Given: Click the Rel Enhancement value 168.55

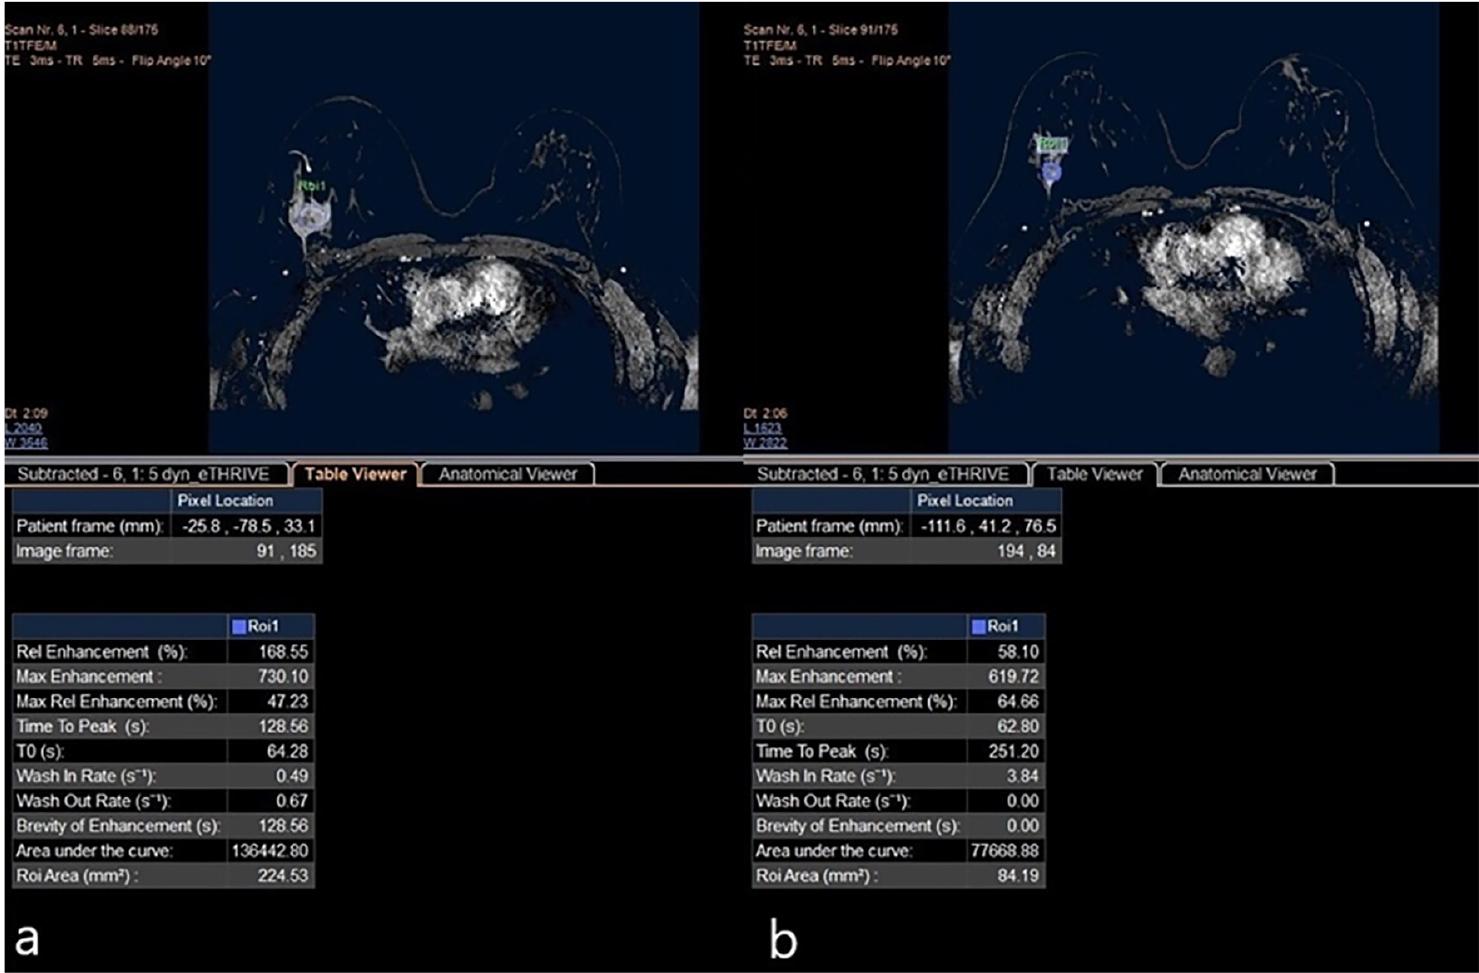Looking at the screenshot, I should coord(283,651).
